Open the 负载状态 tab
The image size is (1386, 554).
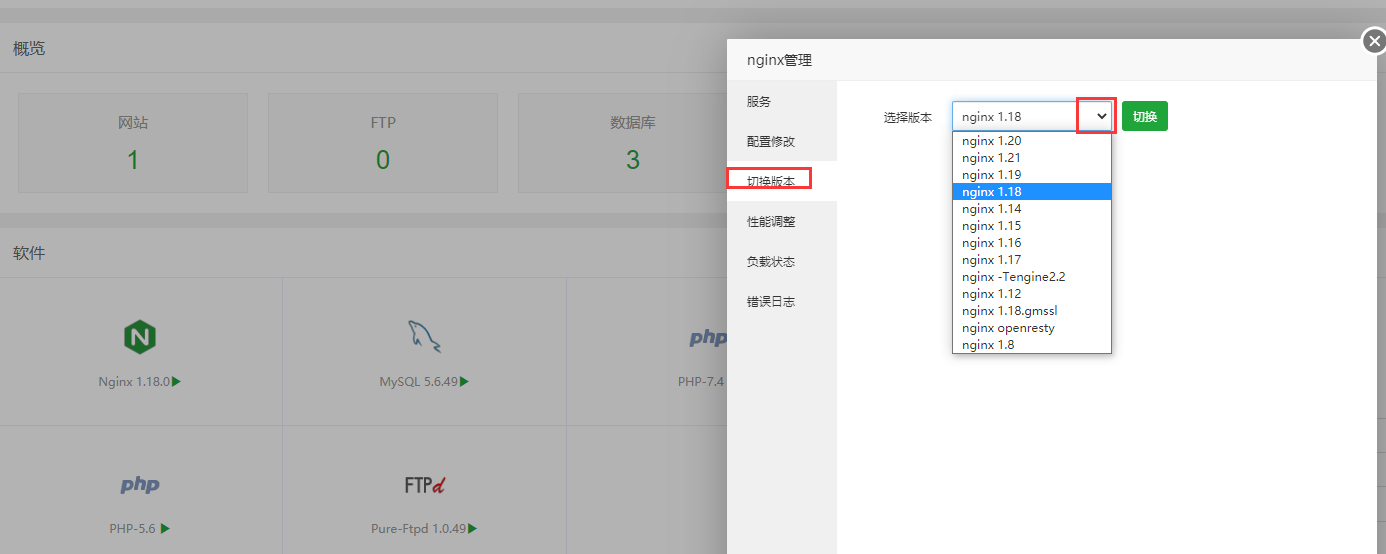point(782,261)
